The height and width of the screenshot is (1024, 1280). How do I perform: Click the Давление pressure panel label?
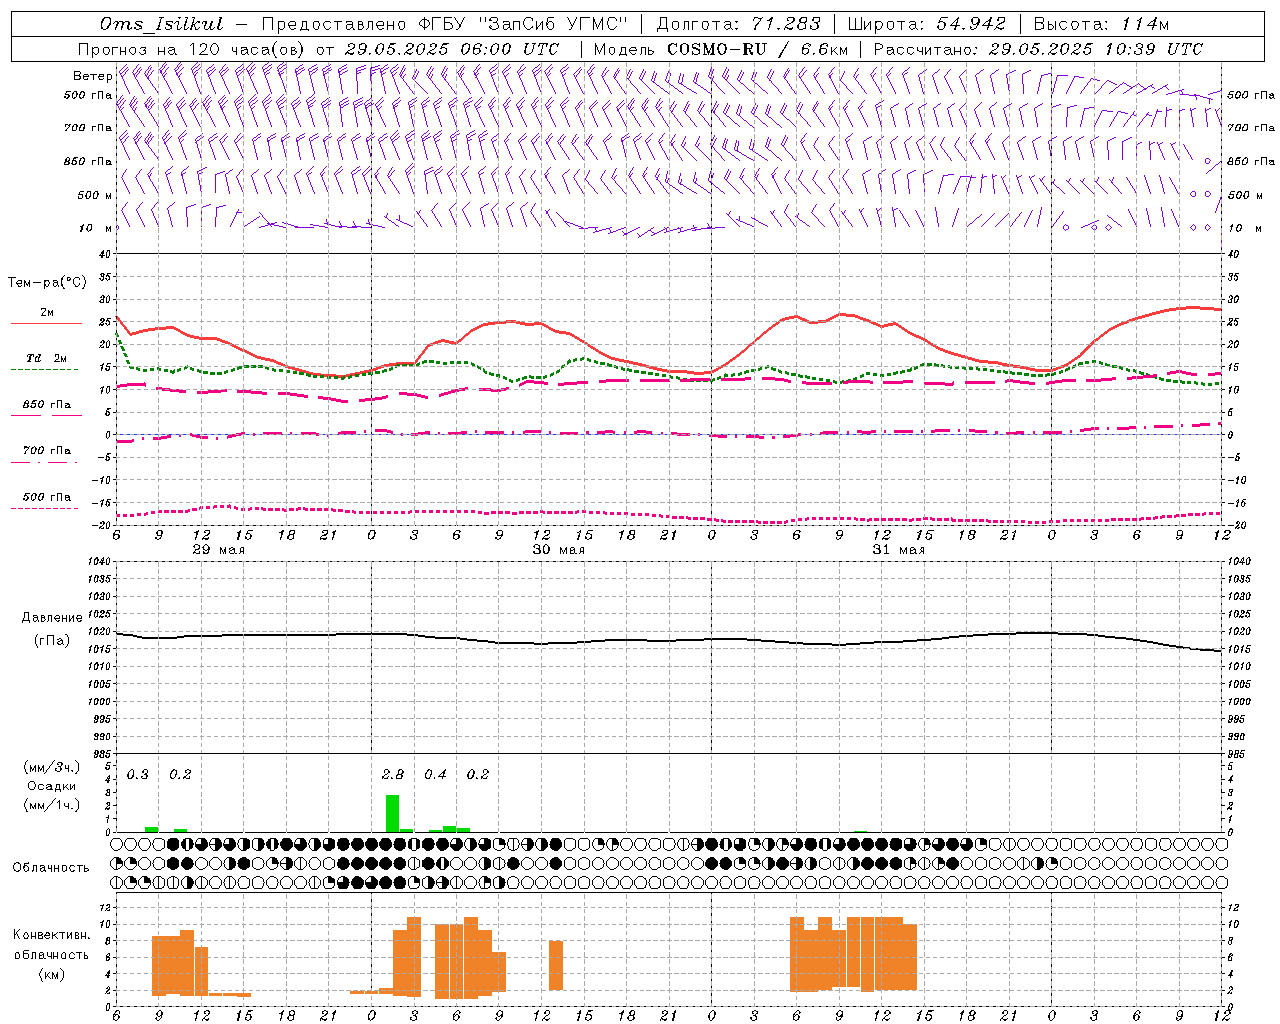pos(51,618)
